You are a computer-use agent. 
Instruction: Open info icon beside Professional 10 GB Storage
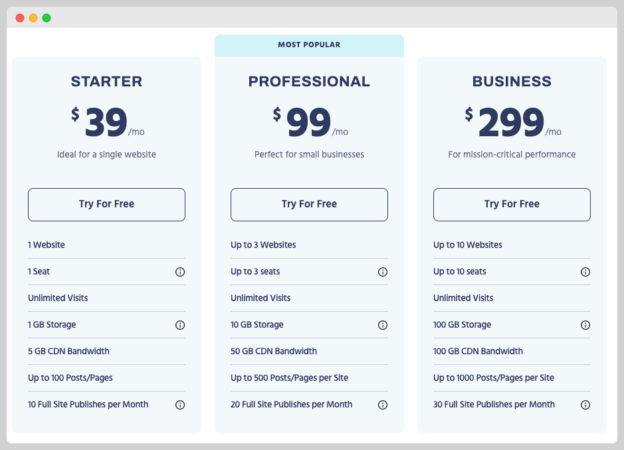(383, 325)
